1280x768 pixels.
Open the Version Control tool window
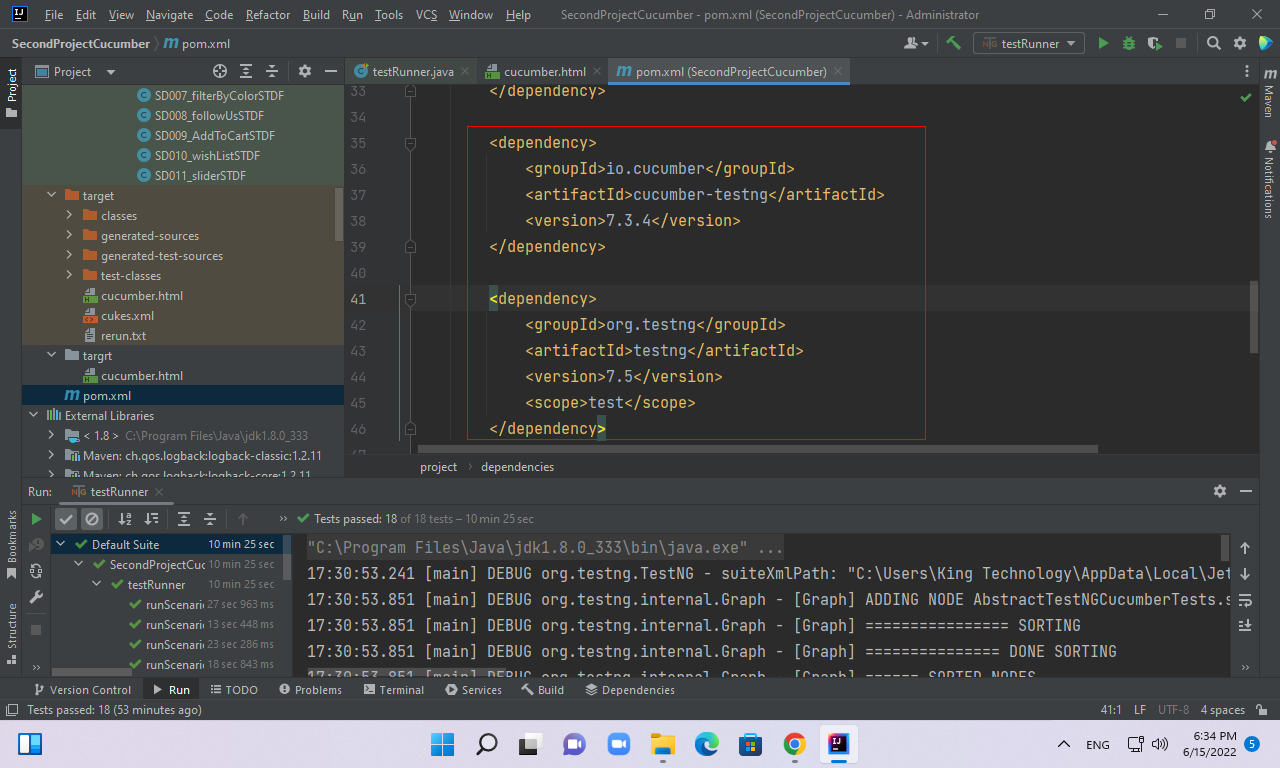tap(82, 689)
